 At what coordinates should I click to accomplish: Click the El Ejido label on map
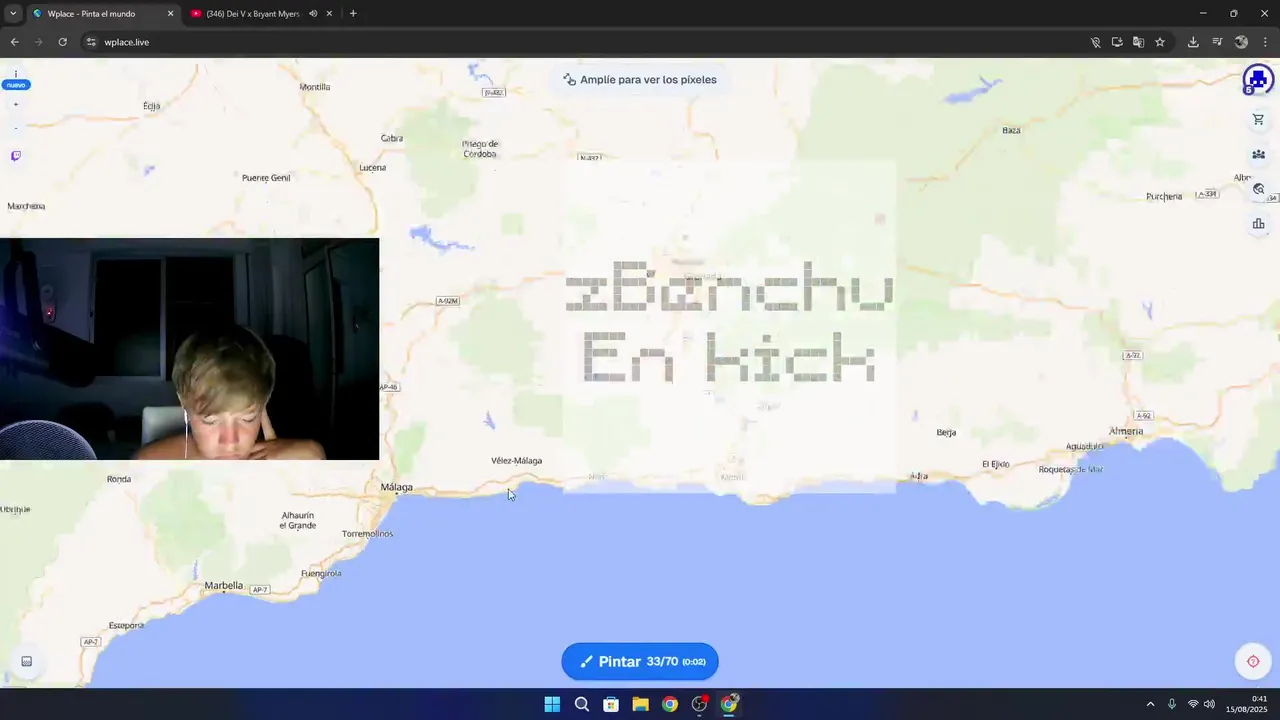[995, 464]
